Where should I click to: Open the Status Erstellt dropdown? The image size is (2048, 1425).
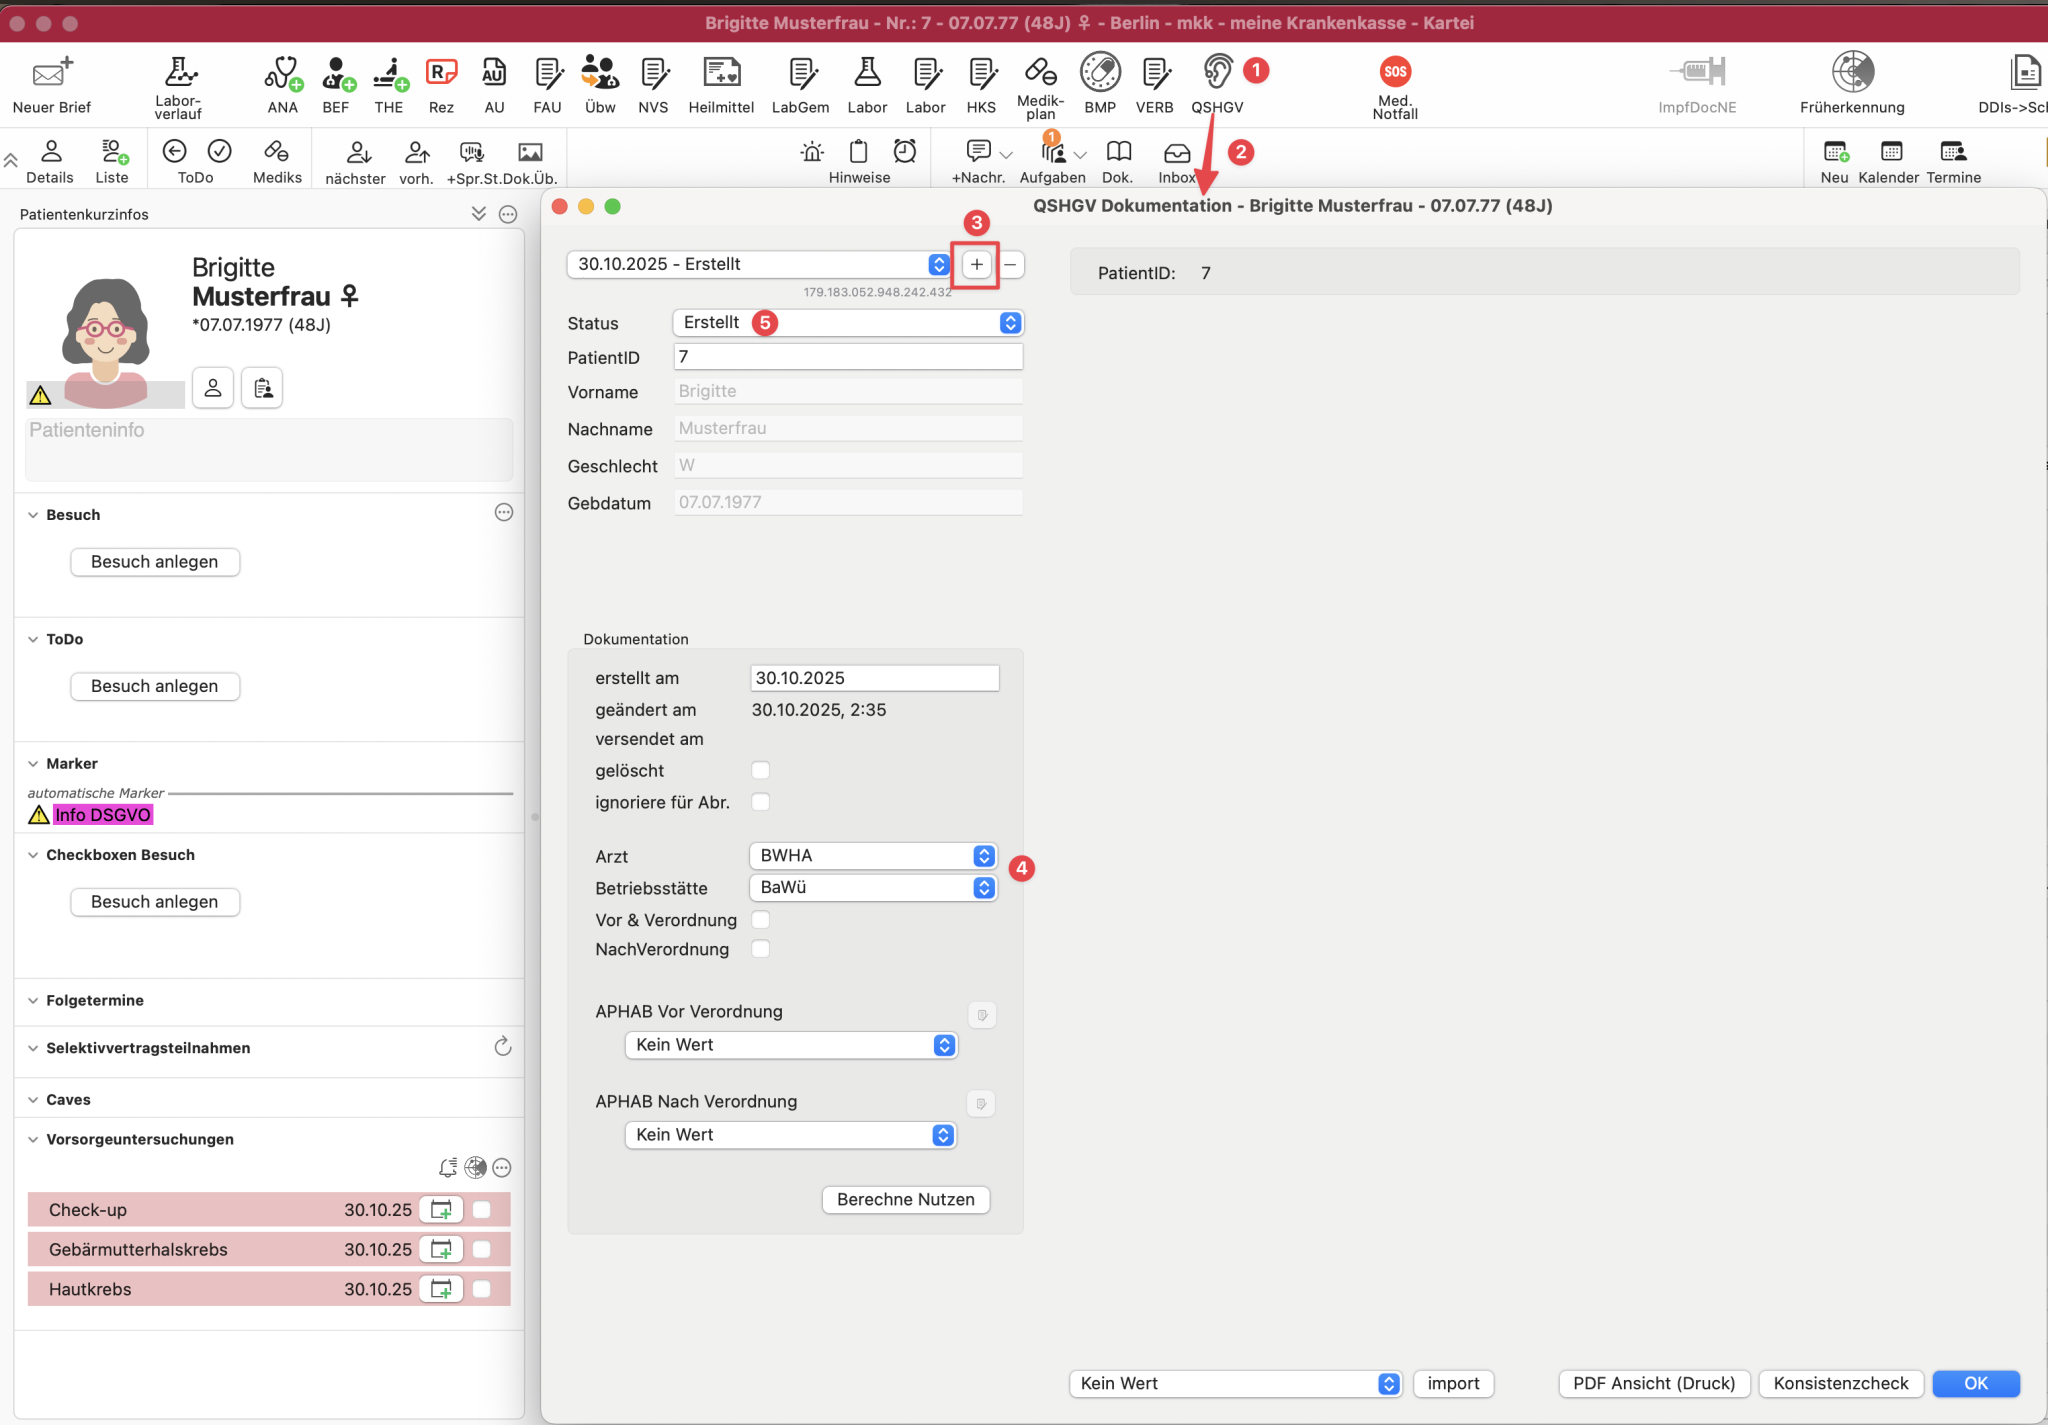click(x=1010, y=323)
